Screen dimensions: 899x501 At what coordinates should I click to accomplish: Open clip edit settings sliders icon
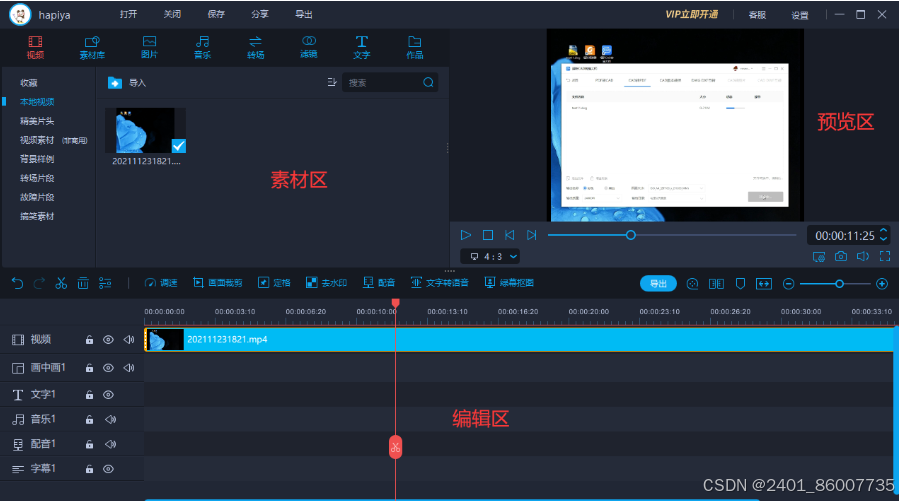click(x=105, y=283)
